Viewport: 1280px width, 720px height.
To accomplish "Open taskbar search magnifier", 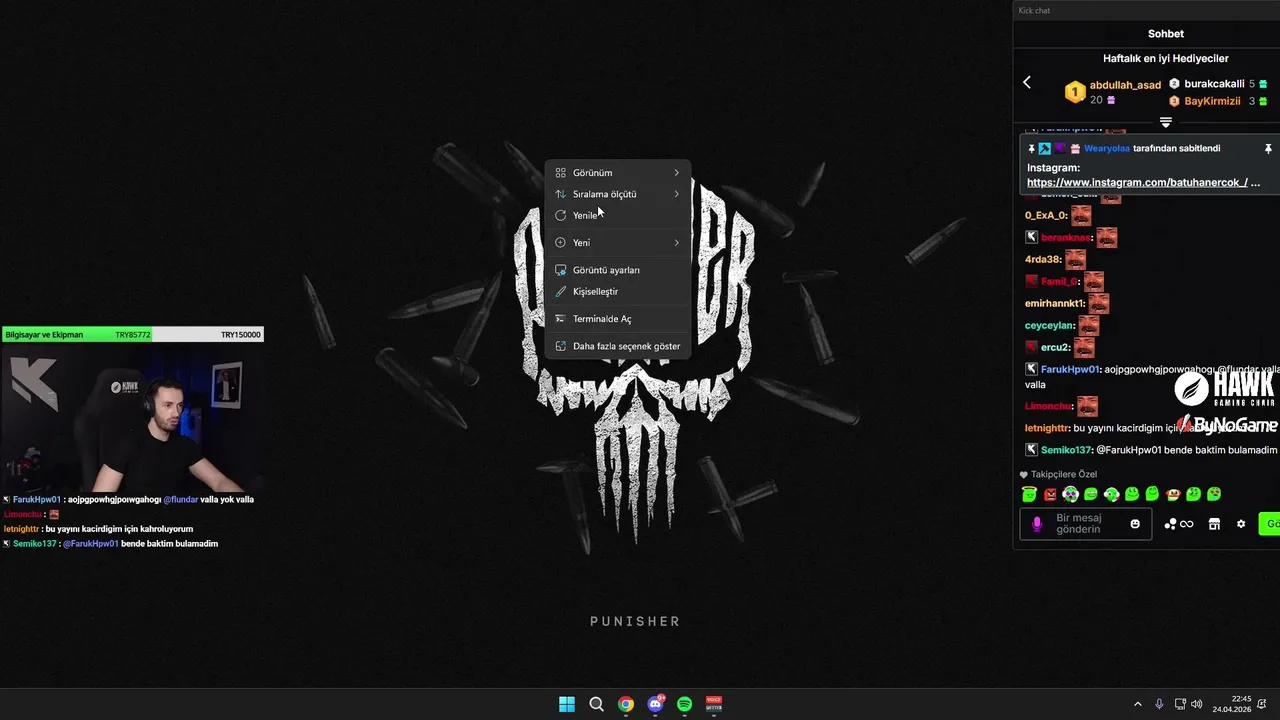I will point(596,704).
